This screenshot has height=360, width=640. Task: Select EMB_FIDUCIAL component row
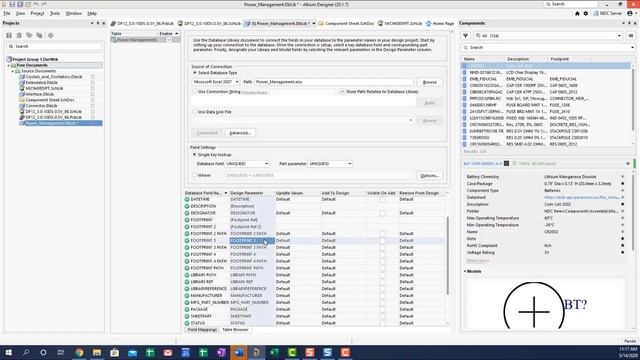[547, 79]
